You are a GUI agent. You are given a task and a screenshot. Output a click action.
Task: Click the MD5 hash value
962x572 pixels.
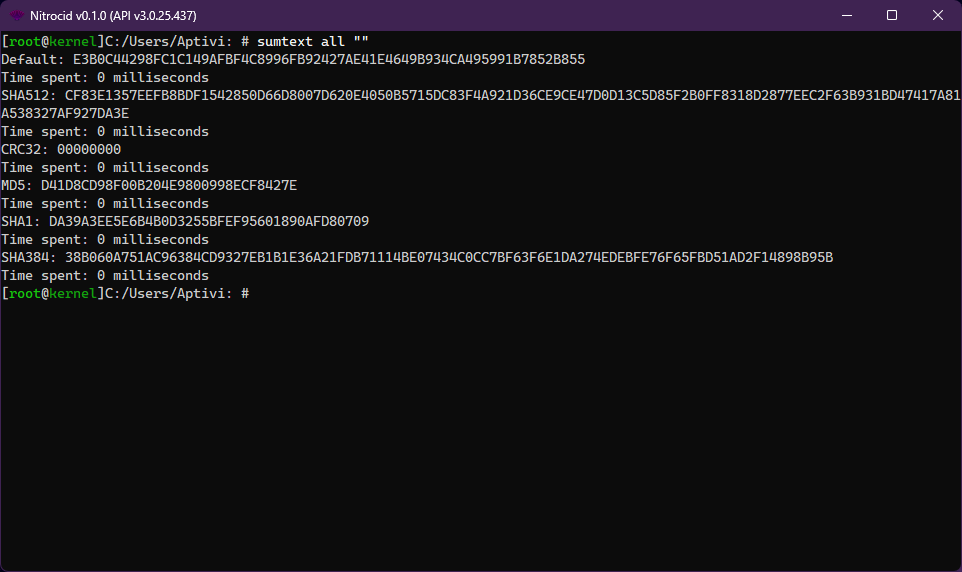pos(169,185)
